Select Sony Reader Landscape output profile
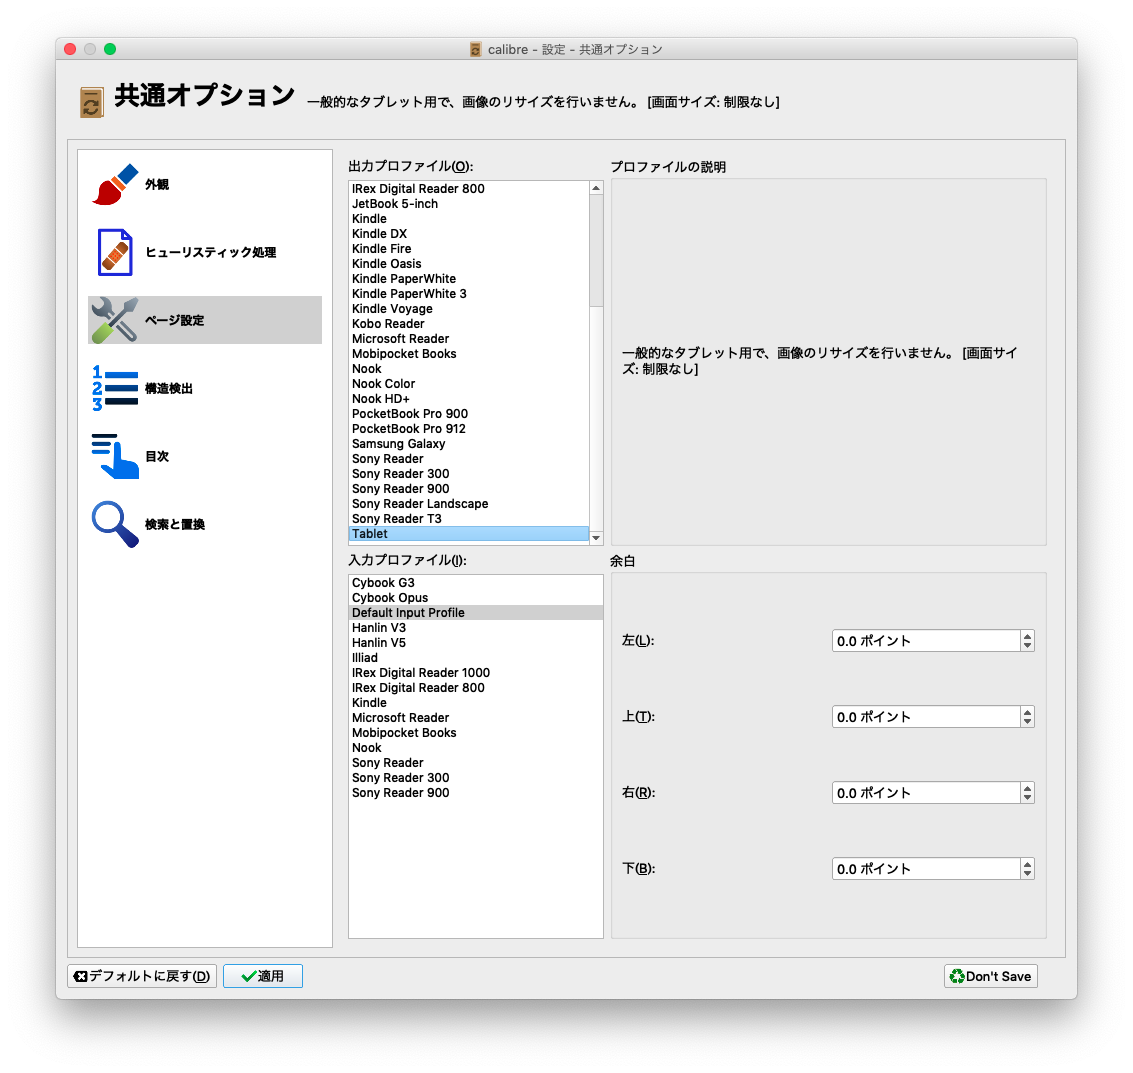Viewport: 1133px width, 1073px height. (469, 504)
